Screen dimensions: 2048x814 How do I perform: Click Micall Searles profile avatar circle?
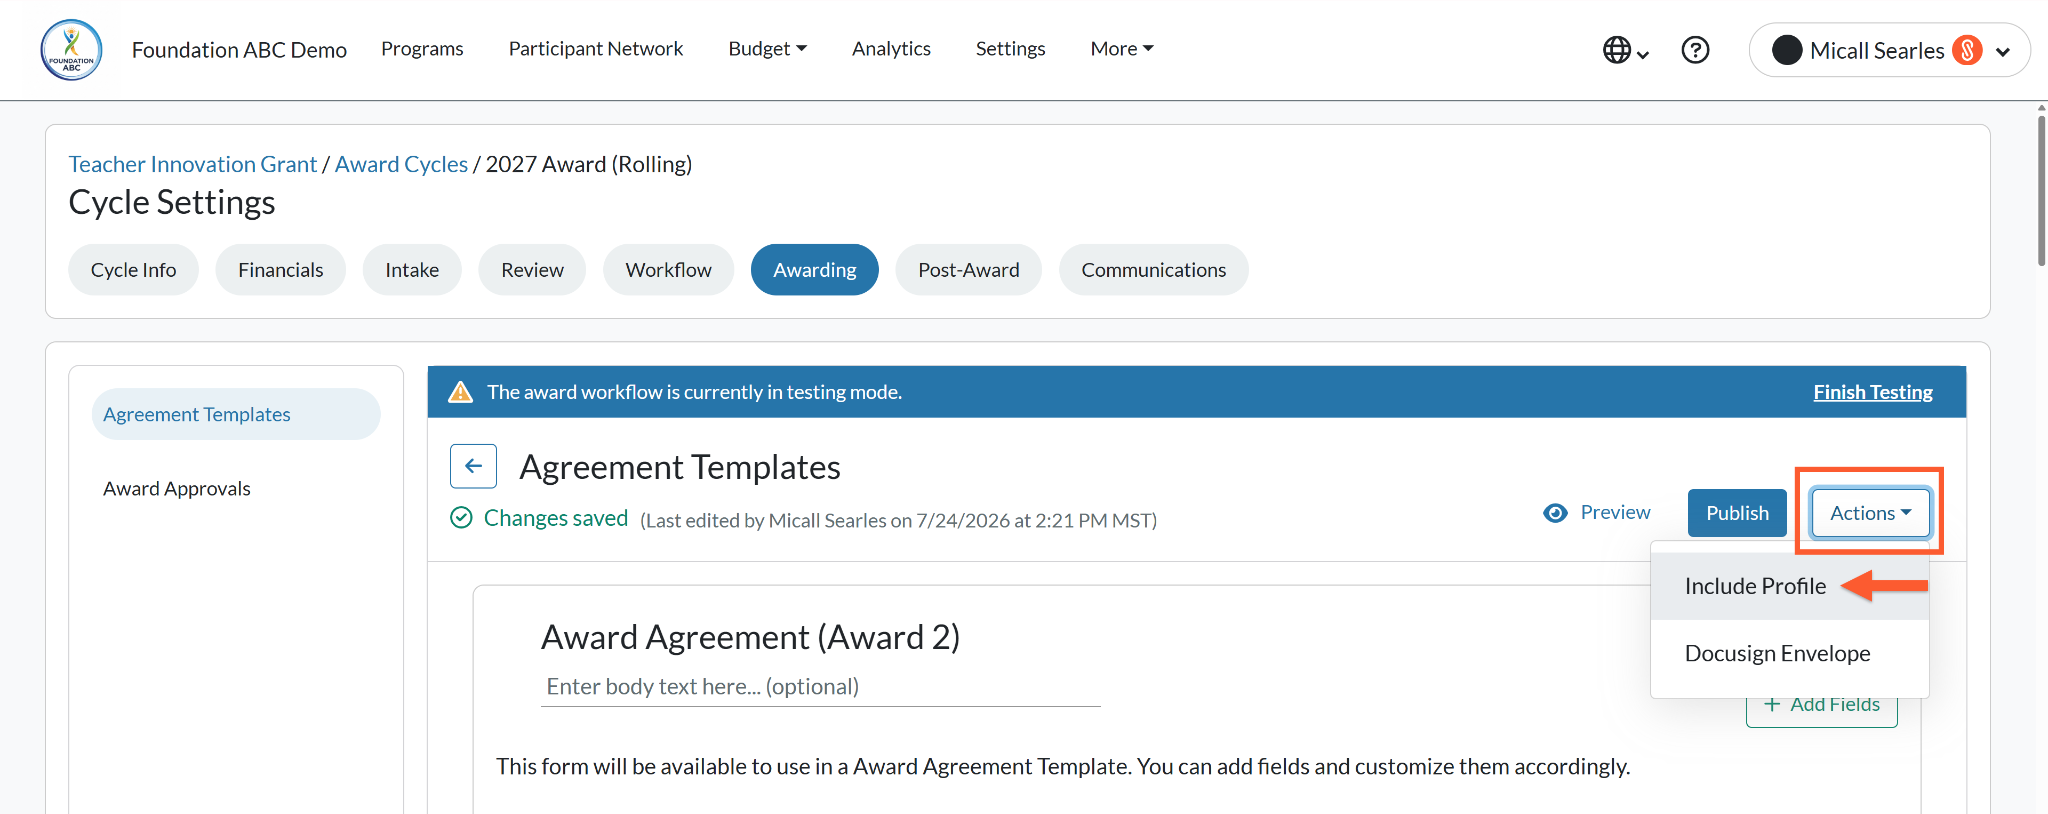(1786, 50)
